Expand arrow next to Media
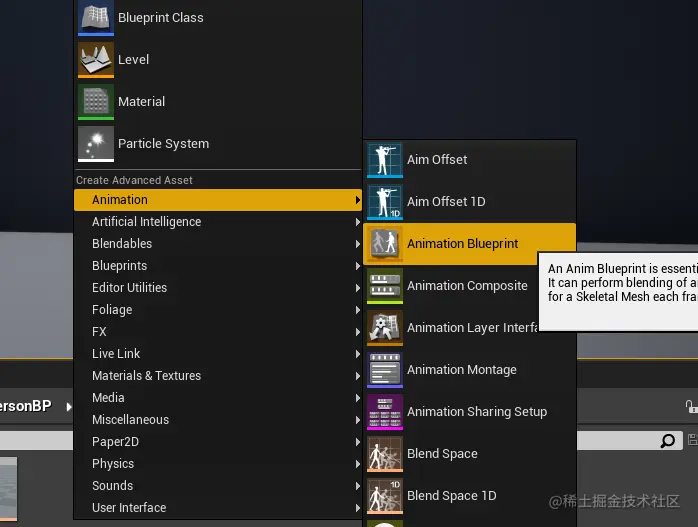Screen dimensions: 698x527 (357, 398)
